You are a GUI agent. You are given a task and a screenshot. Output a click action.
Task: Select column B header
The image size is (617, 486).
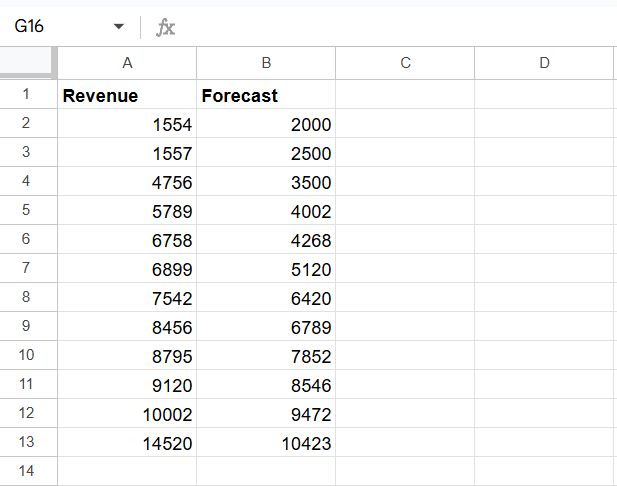pos(266,63)
